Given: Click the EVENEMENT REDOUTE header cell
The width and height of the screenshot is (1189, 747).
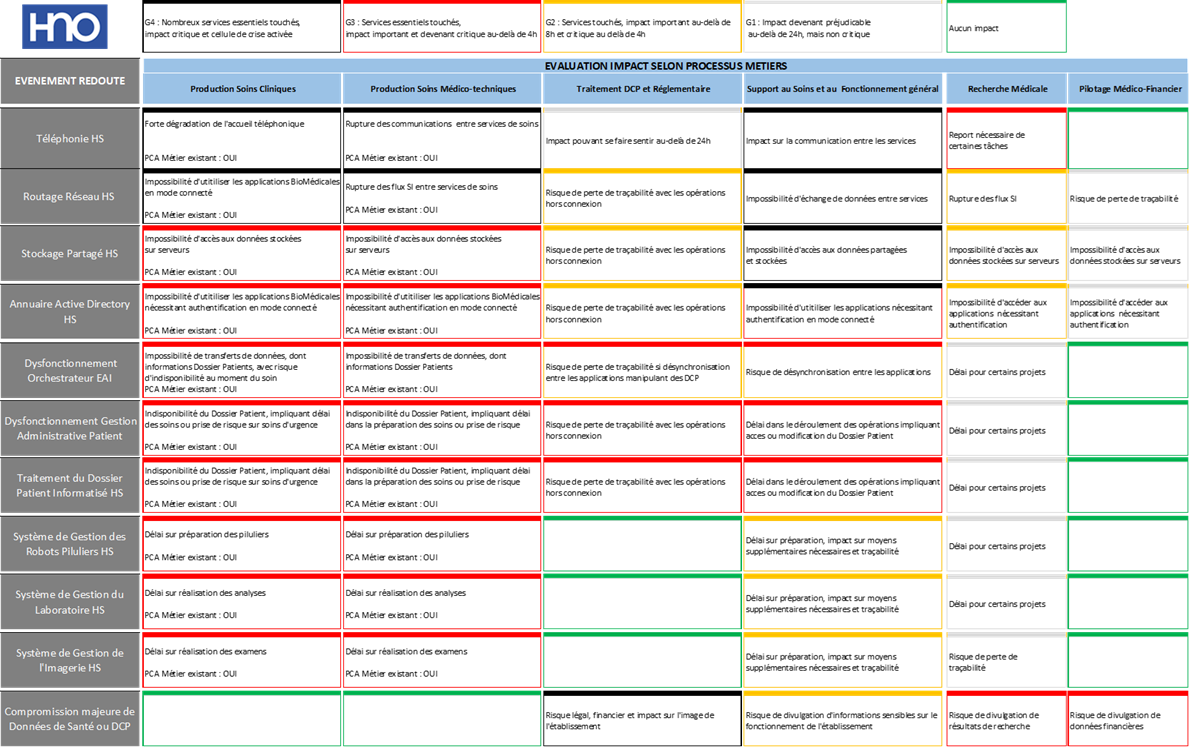Looking at the screenshot, I should tap(70, 80).
